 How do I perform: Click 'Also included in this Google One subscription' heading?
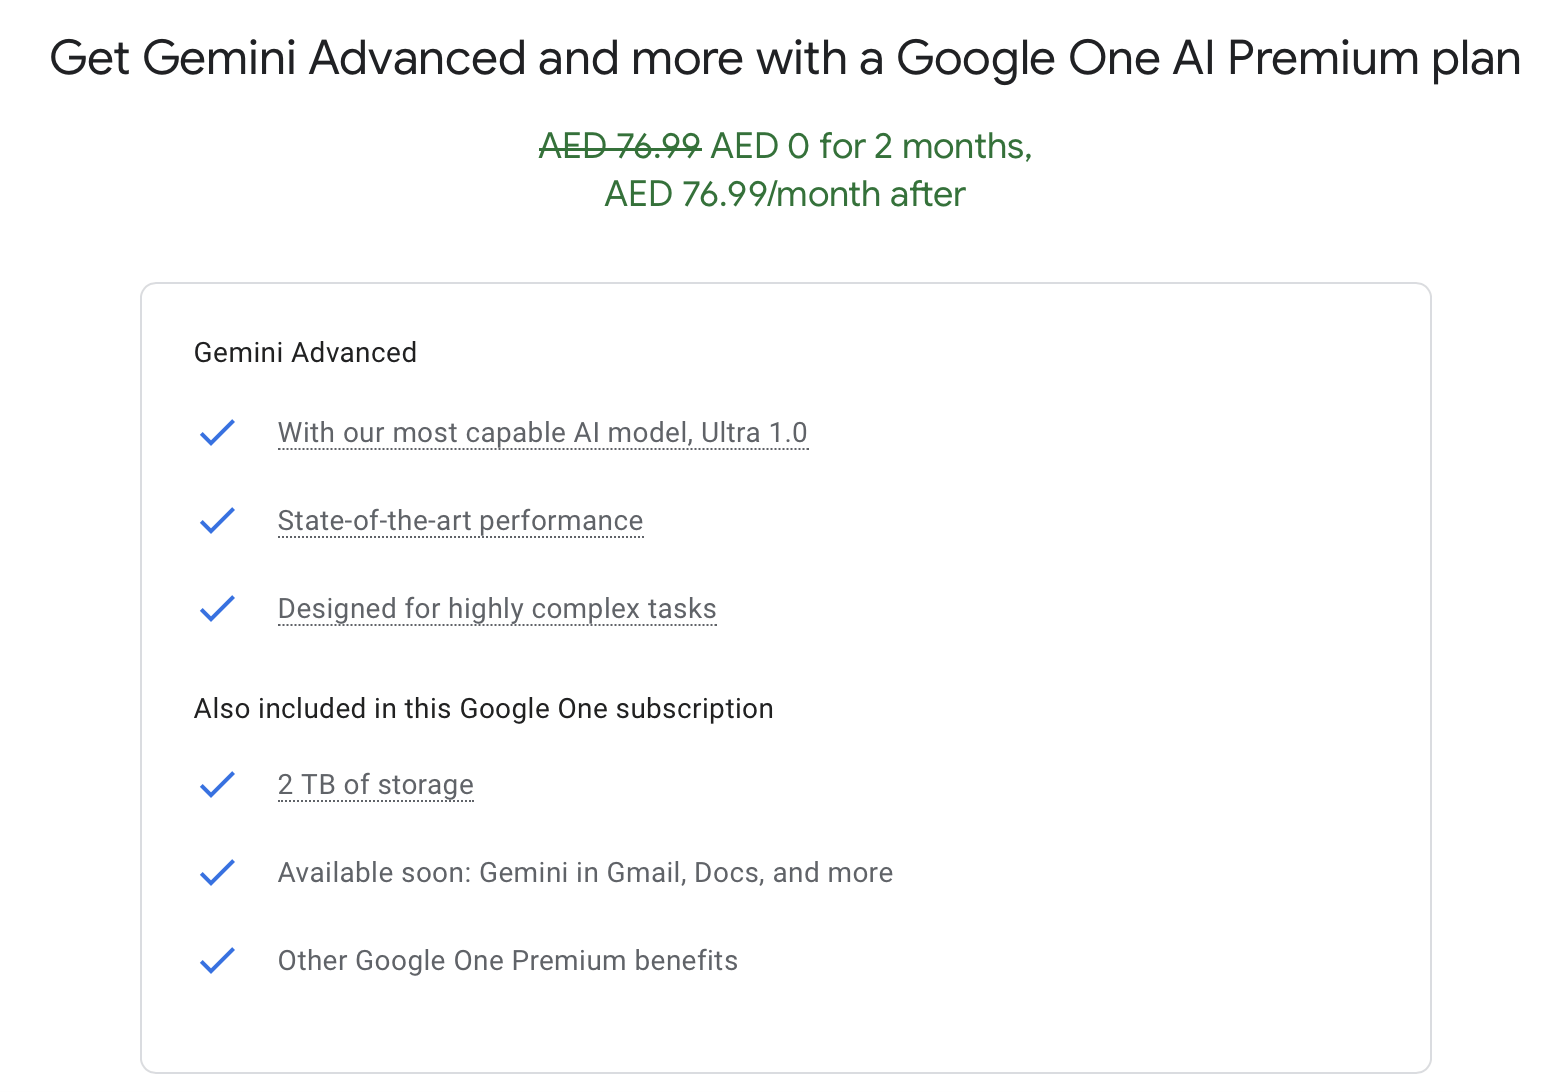click(483, 709)
